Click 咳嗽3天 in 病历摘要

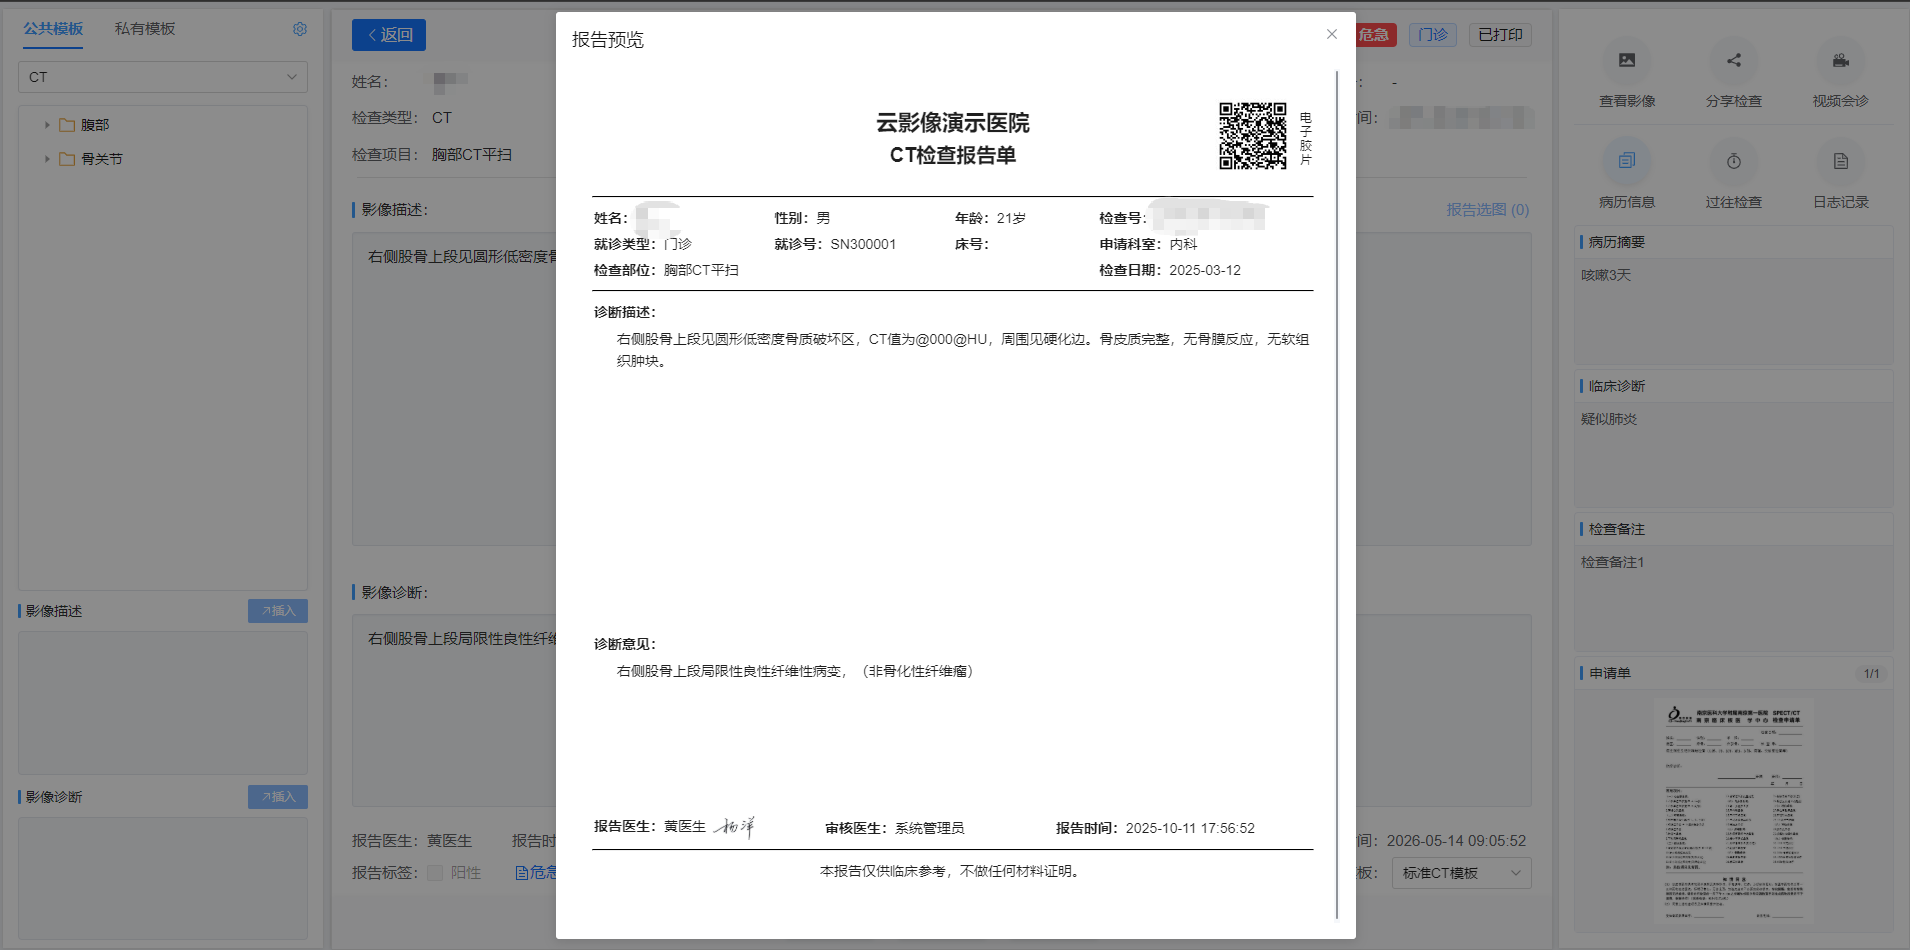(x=1605, y=275)
